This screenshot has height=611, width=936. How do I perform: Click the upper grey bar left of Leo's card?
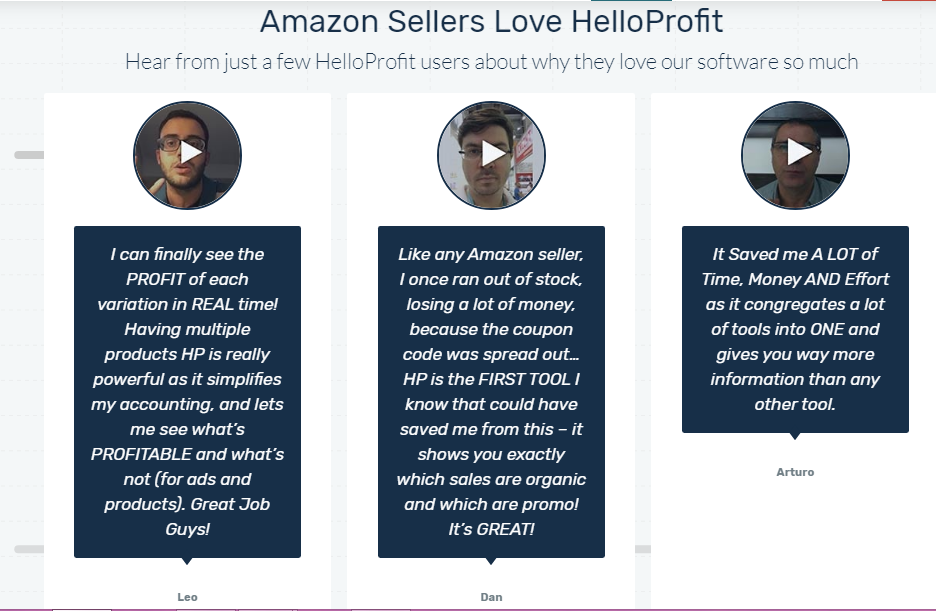(29, 155)
